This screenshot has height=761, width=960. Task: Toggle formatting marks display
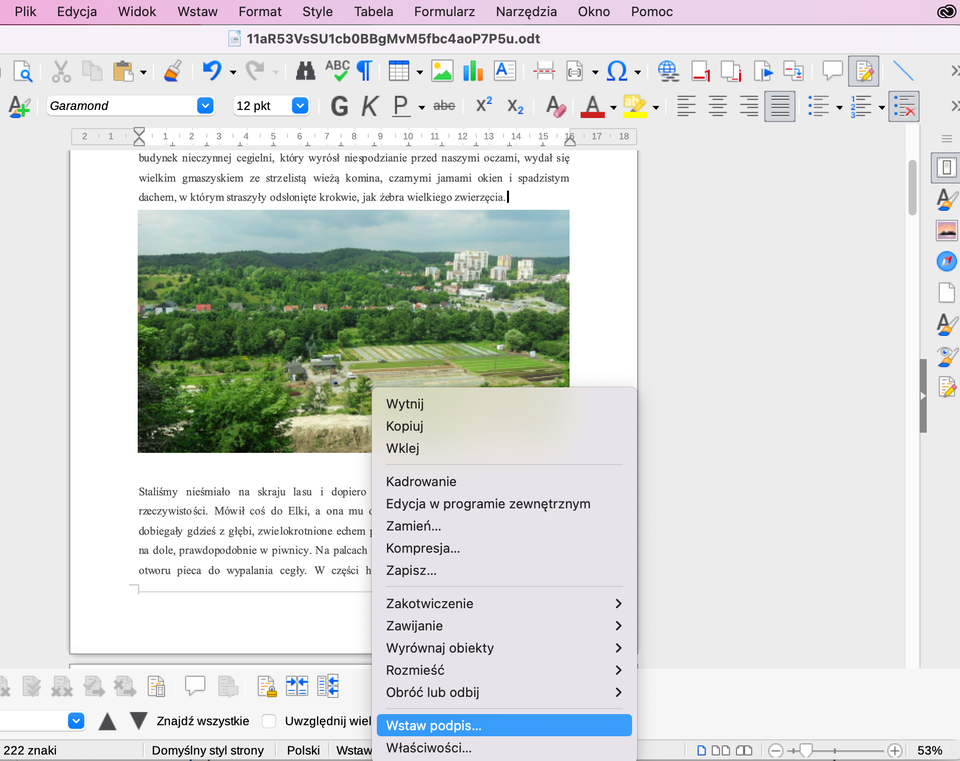pyautogui.click(x=363, y=70)
